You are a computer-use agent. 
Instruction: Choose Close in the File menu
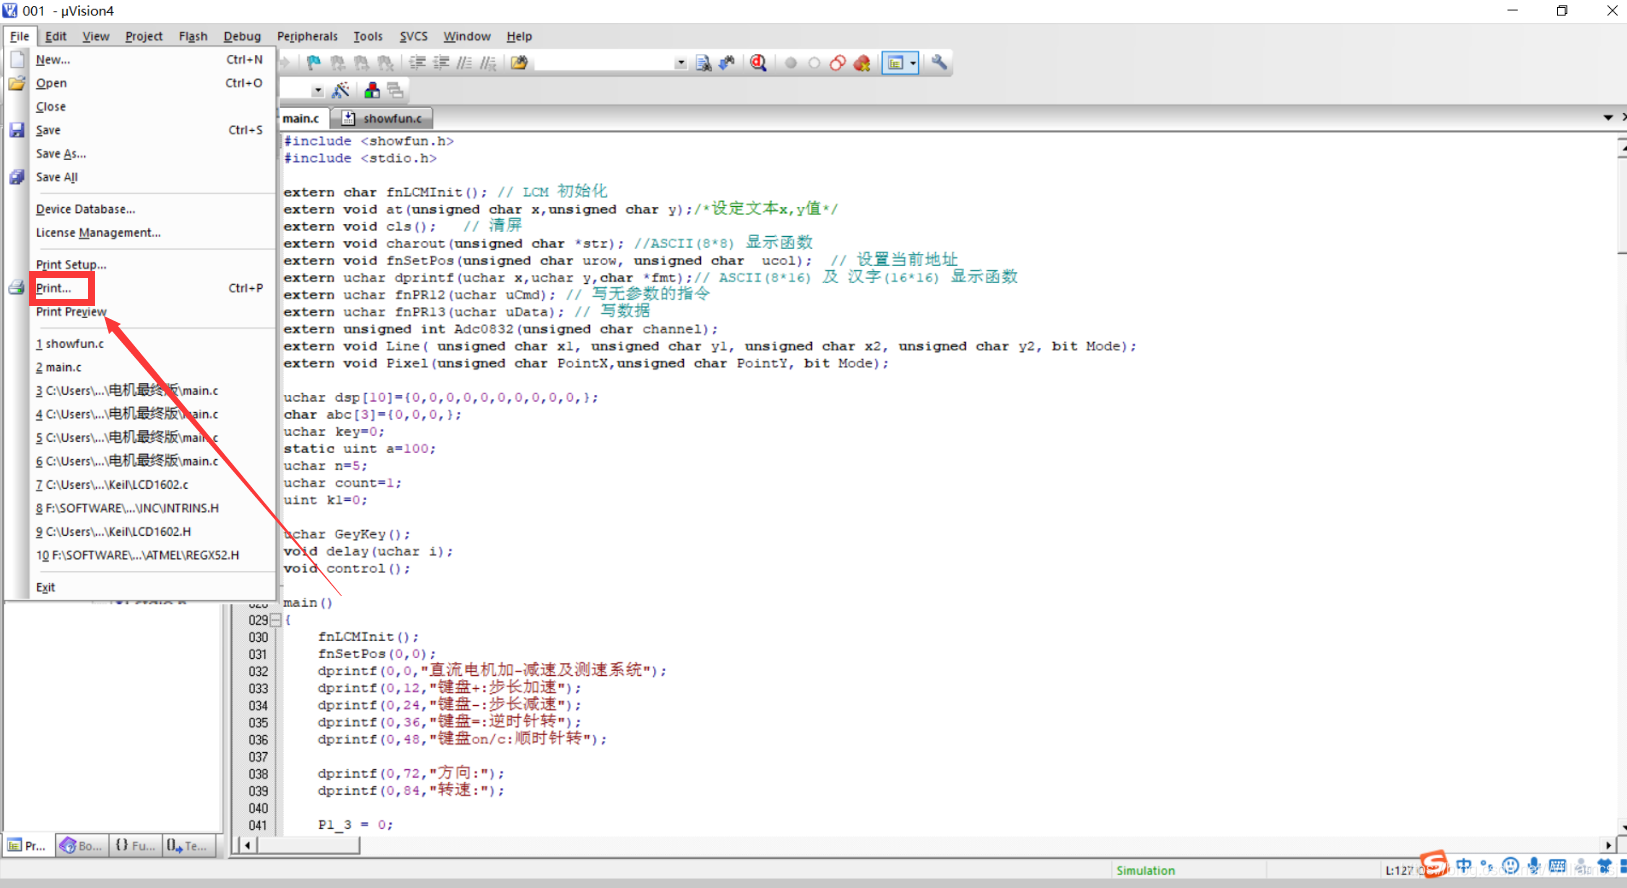coord(140,107)
